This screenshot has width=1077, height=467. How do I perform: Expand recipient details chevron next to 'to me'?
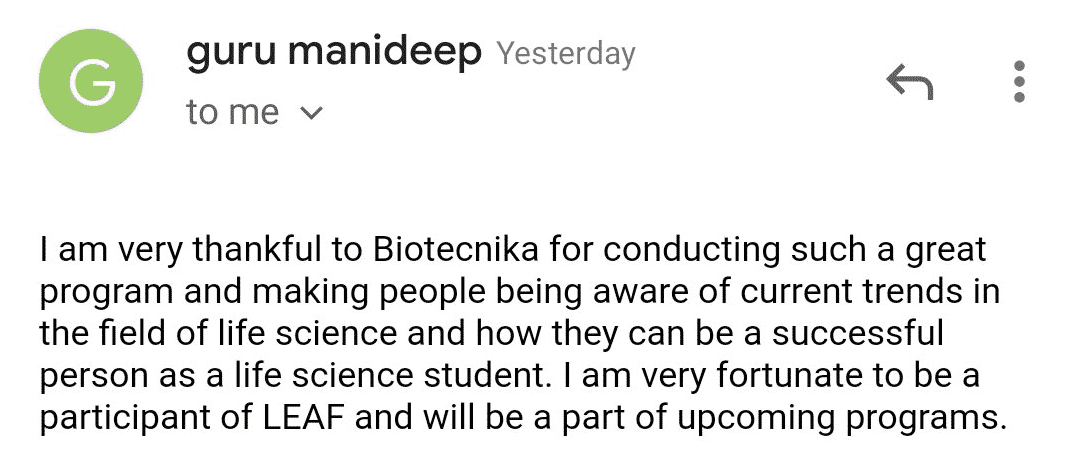point(311,113)
